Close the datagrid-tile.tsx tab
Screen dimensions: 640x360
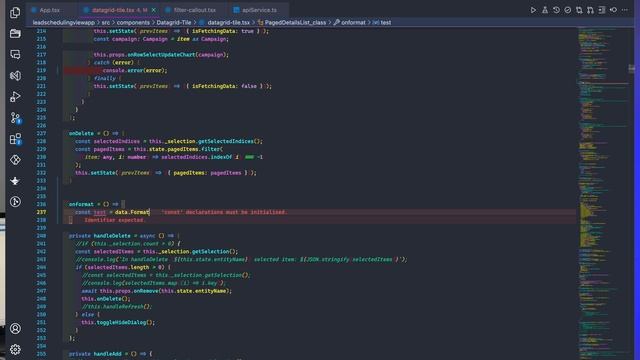[153, 10]
